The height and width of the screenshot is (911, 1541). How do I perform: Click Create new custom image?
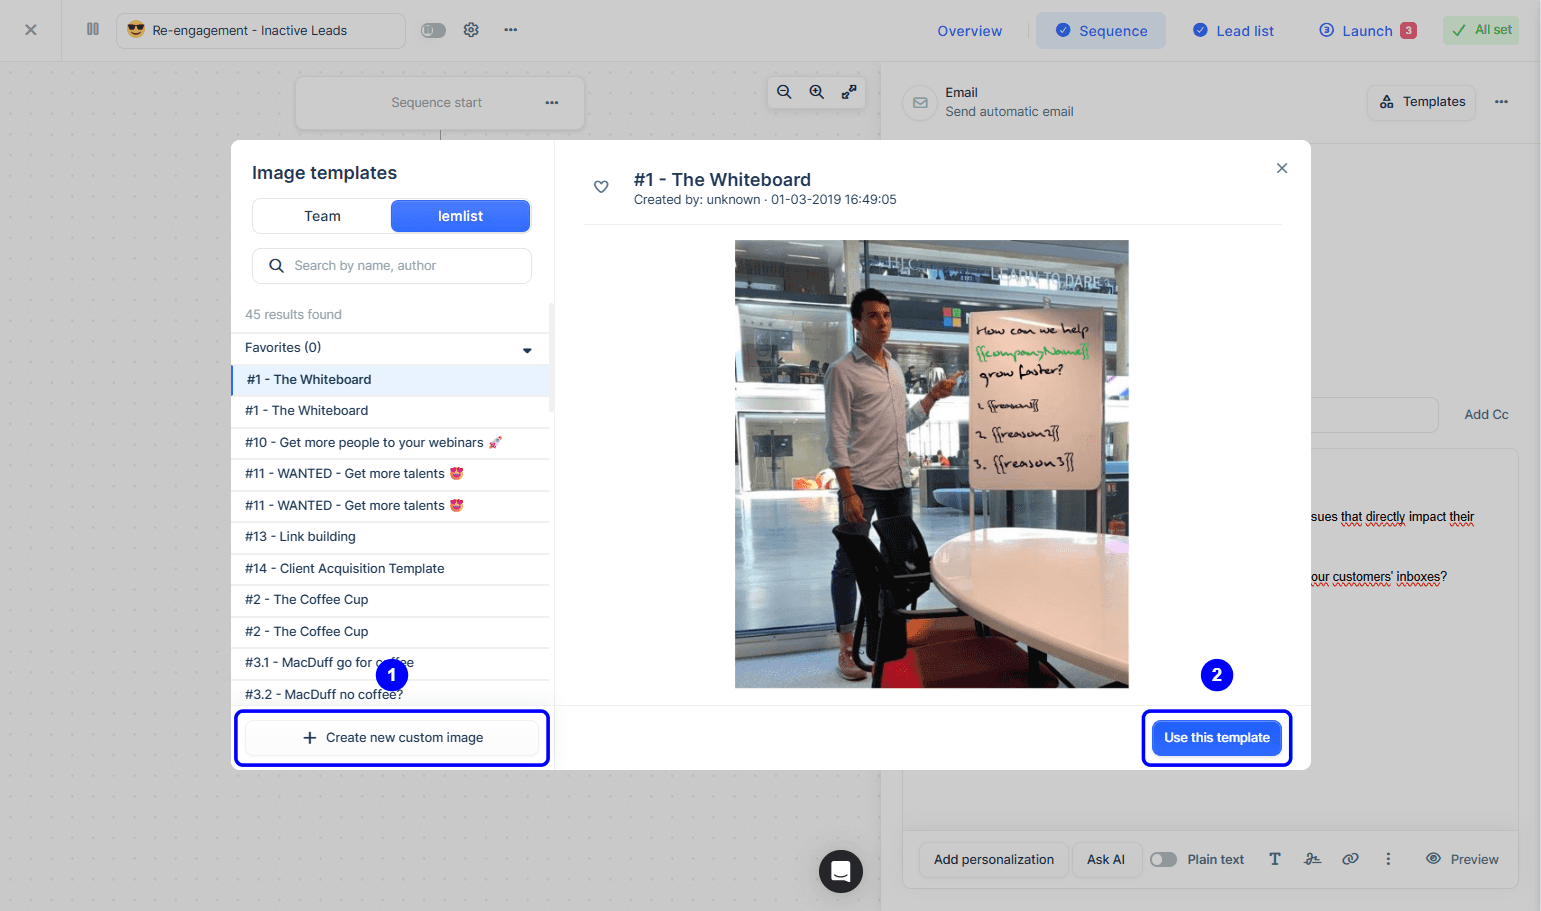click(392, 738)
